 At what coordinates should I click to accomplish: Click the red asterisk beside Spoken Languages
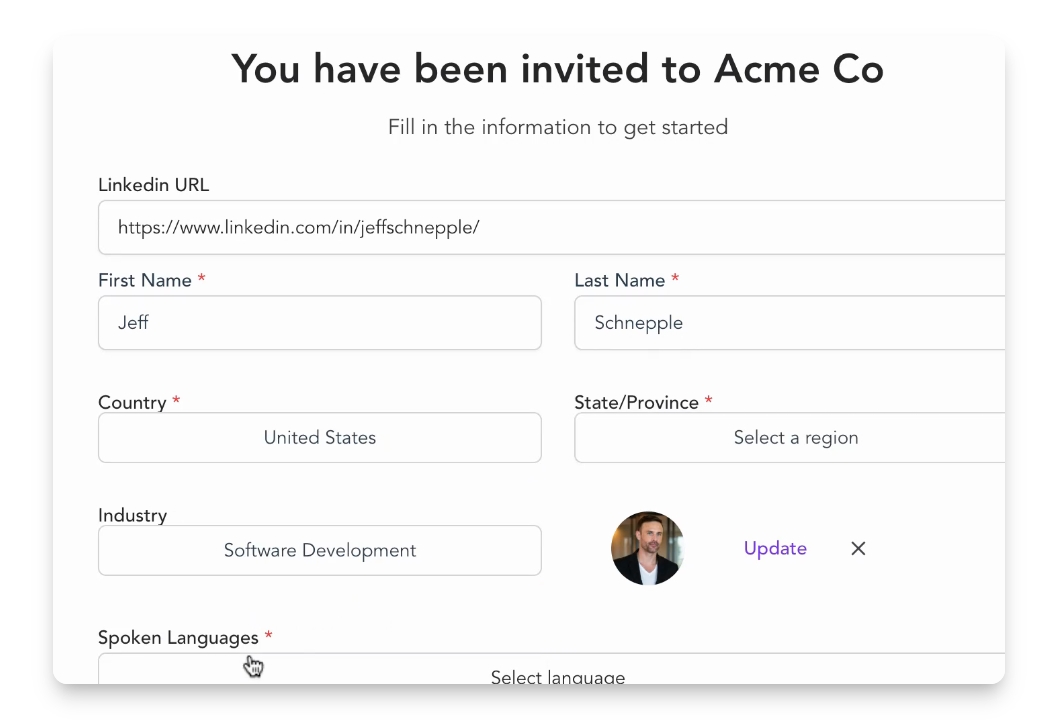tap(268, 637)
